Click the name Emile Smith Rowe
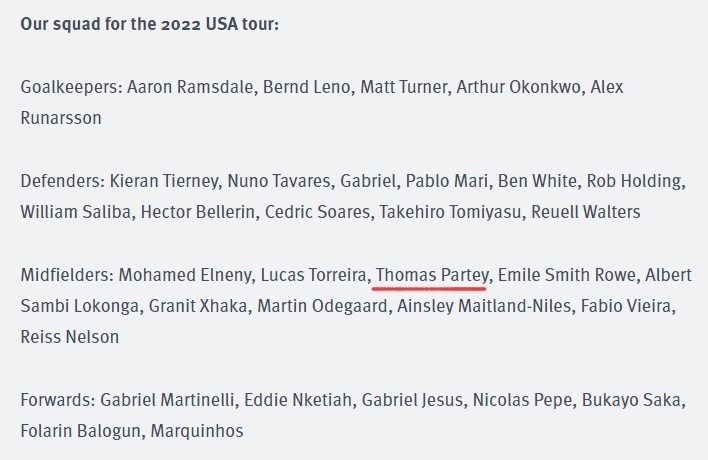Image resolution: width=708 pixels, height=460 pixels. point(567,275)
